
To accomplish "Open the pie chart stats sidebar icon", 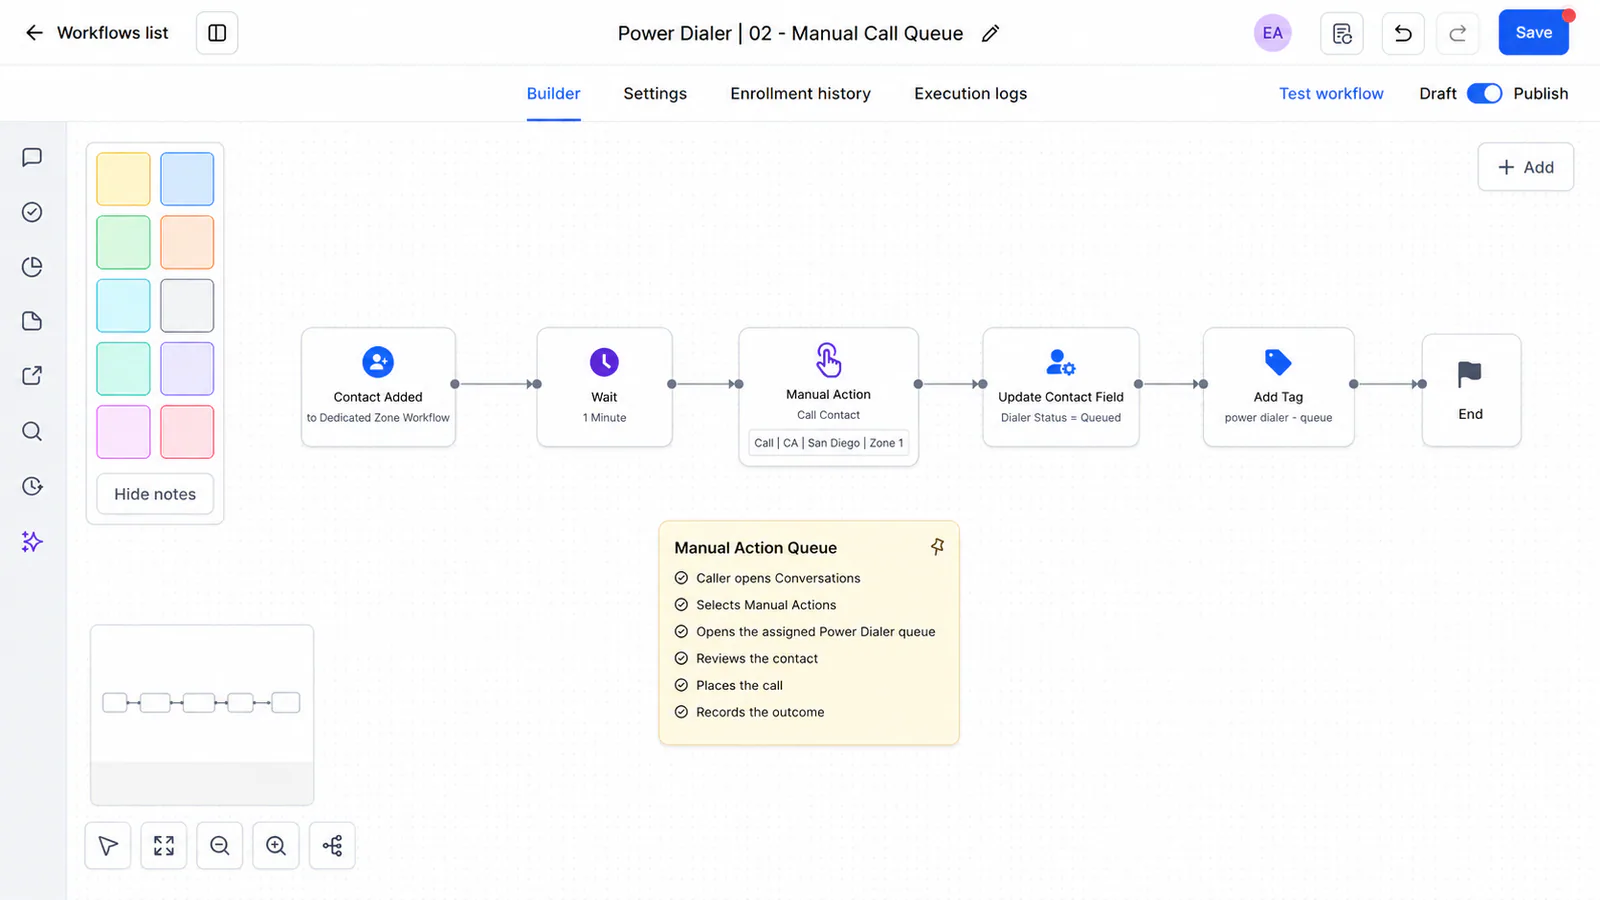I will (x=32, y=267).
